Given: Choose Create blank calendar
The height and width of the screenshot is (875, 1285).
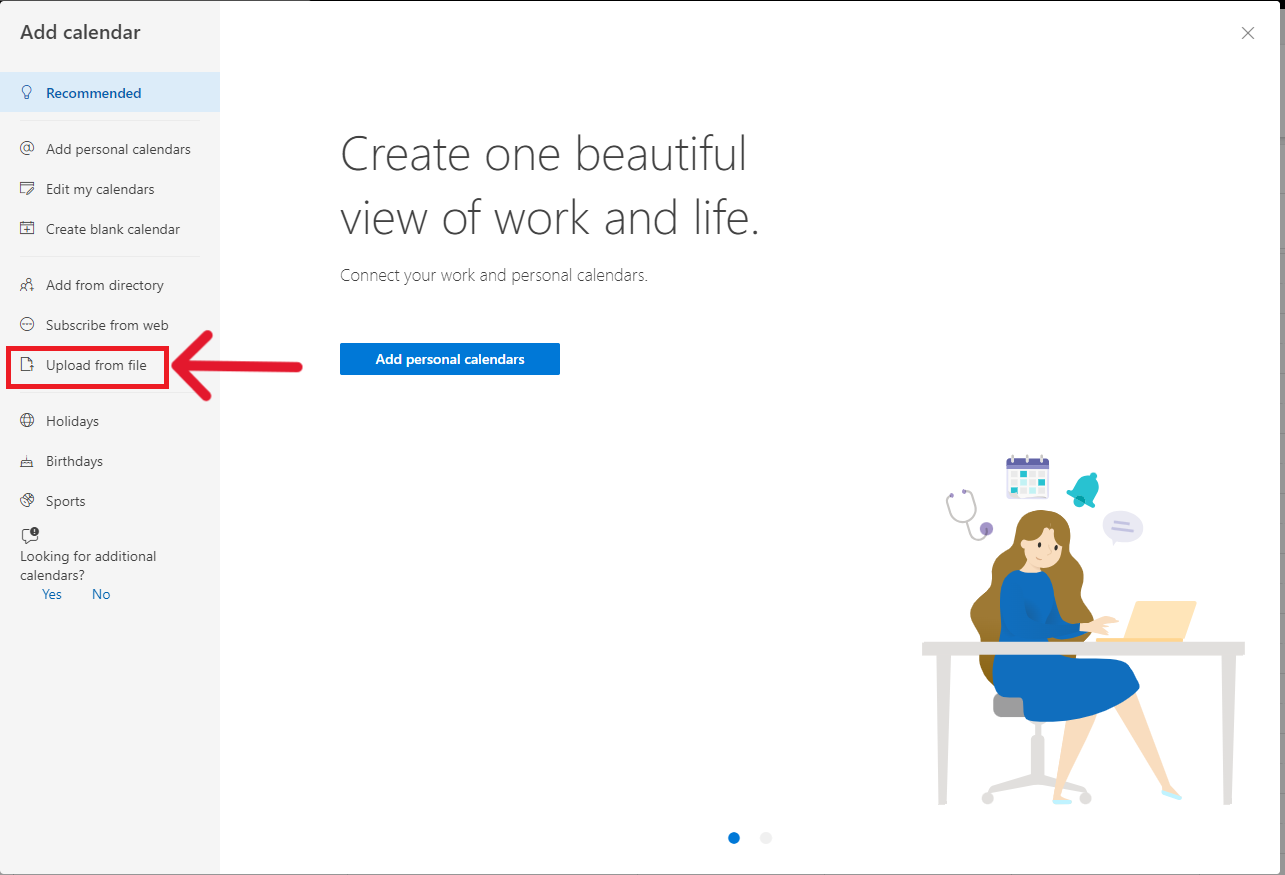Looking at the screenshot, I should (110, 229).
